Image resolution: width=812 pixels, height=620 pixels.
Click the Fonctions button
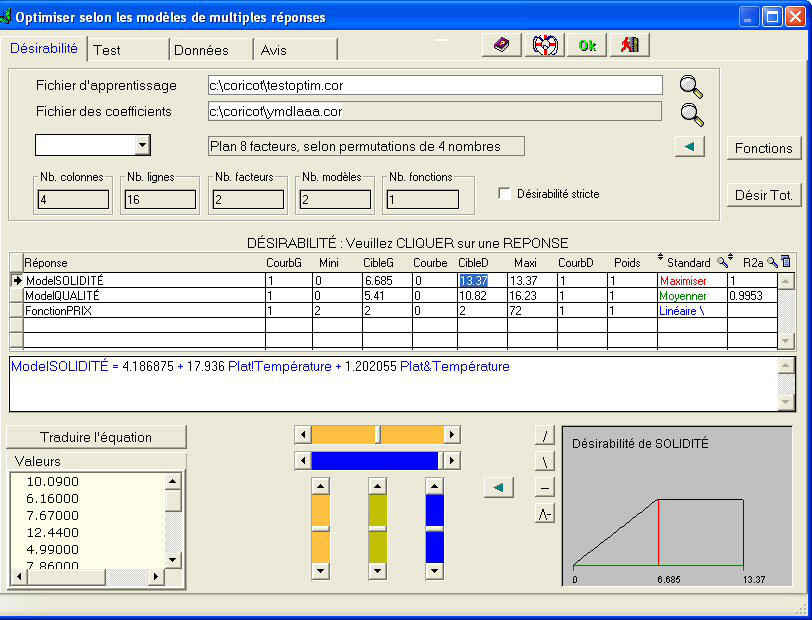coord(763,148)
